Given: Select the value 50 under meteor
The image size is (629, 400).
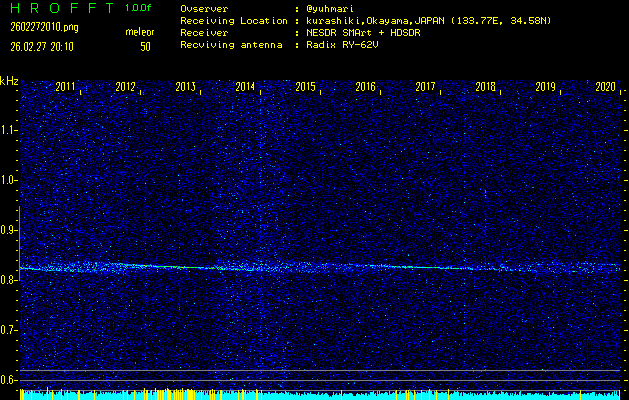Looking at the screenshot, I should [x=146, y=46].
